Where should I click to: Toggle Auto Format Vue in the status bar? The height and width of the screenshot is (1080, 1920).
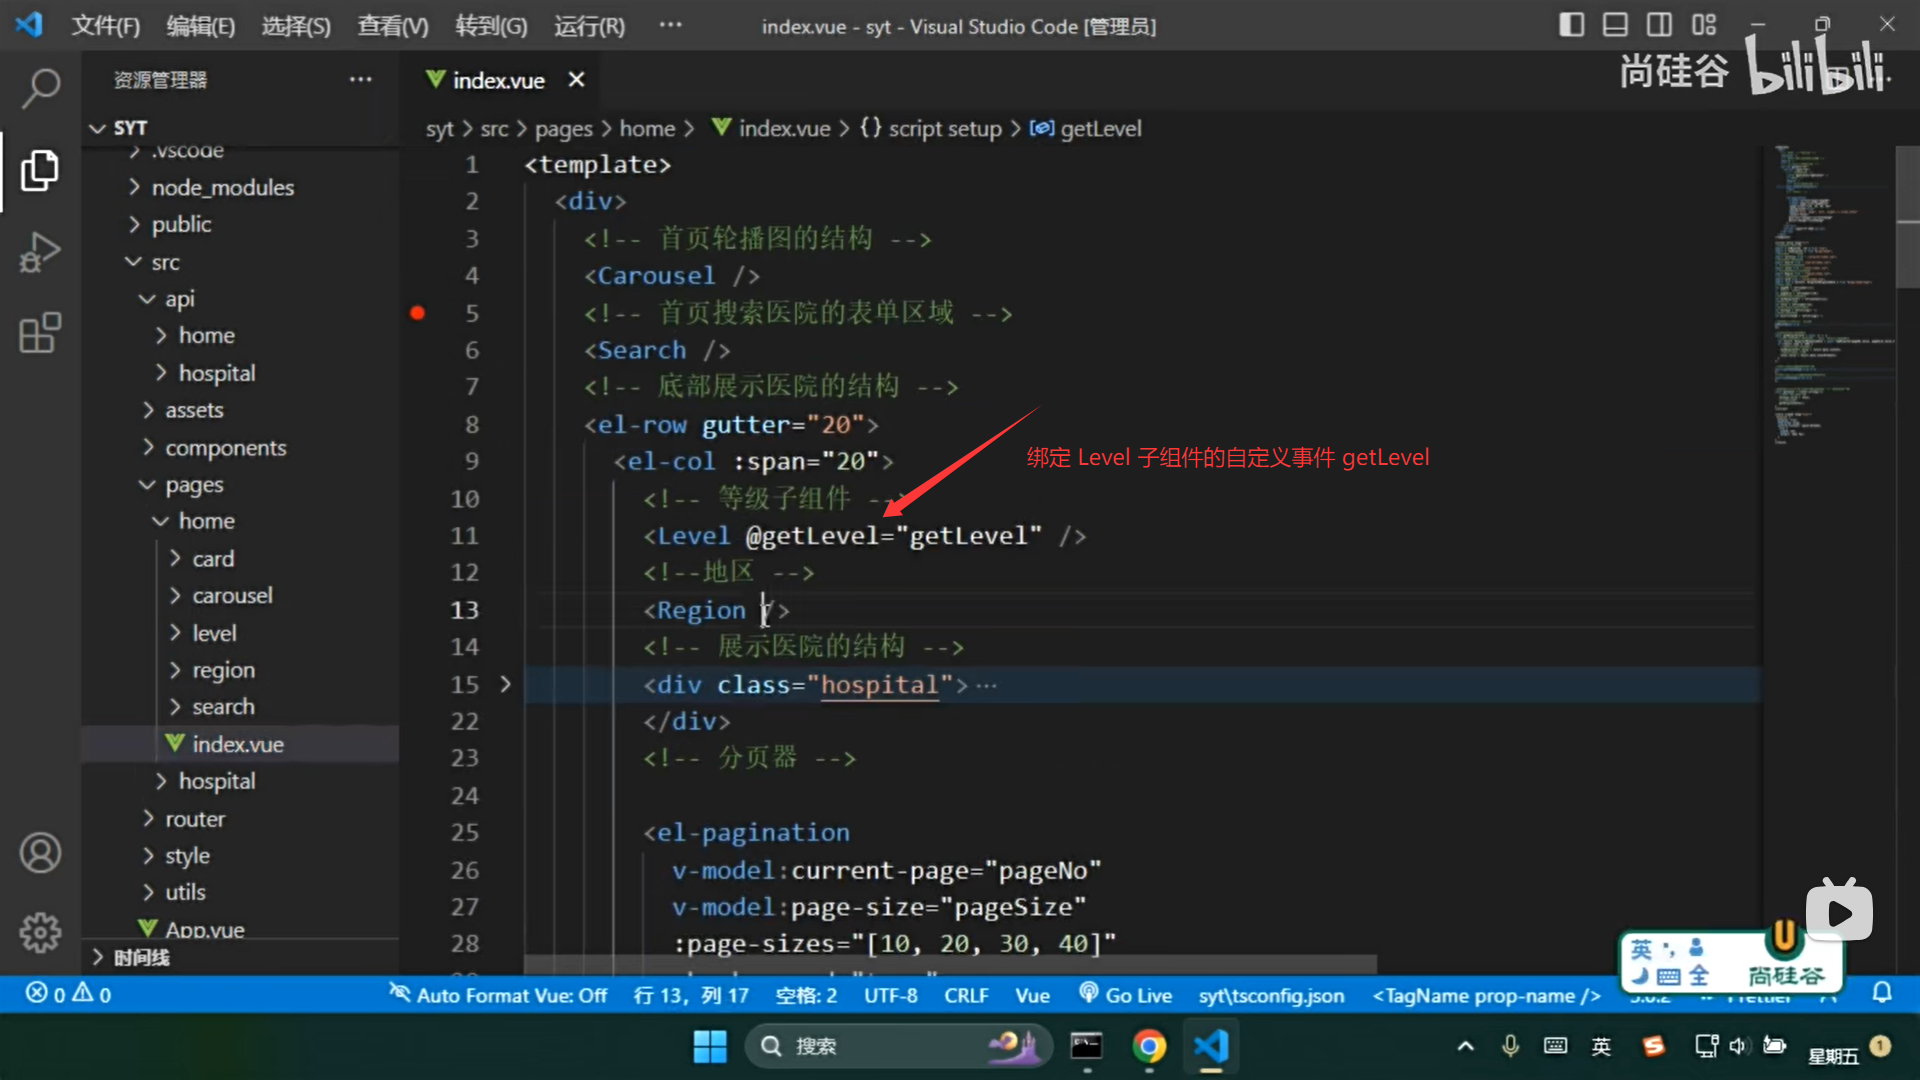(x=498, y=995)
